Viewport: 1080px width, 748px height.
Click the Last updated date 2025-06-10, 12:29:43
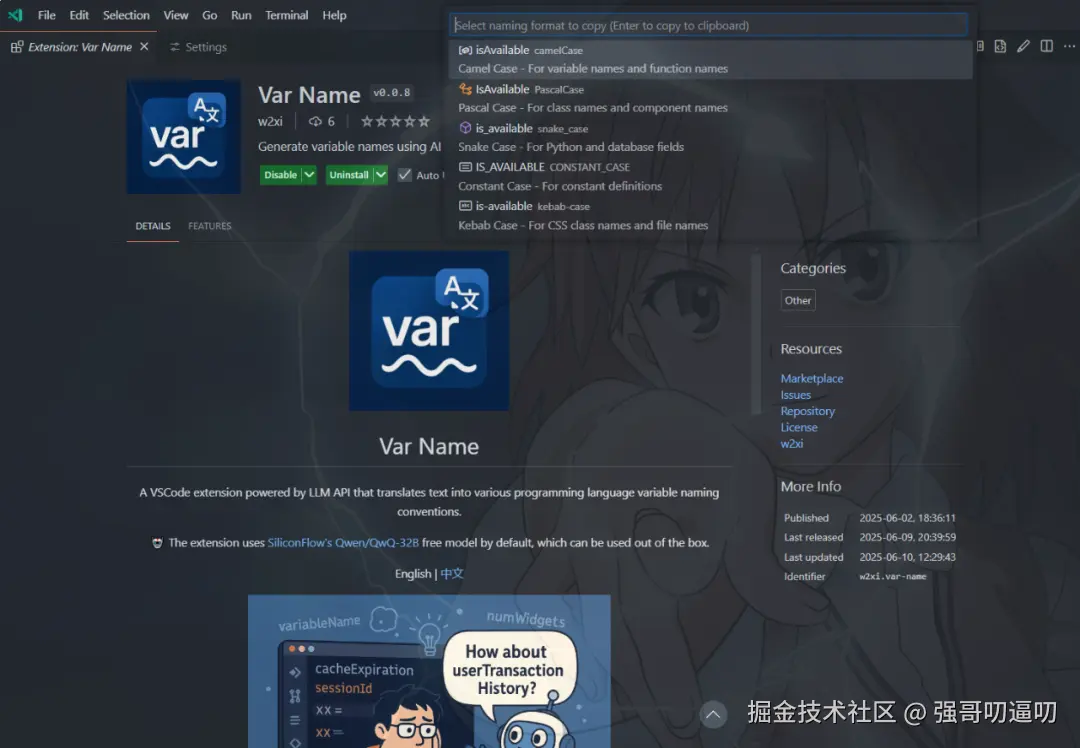pos(907,557)
